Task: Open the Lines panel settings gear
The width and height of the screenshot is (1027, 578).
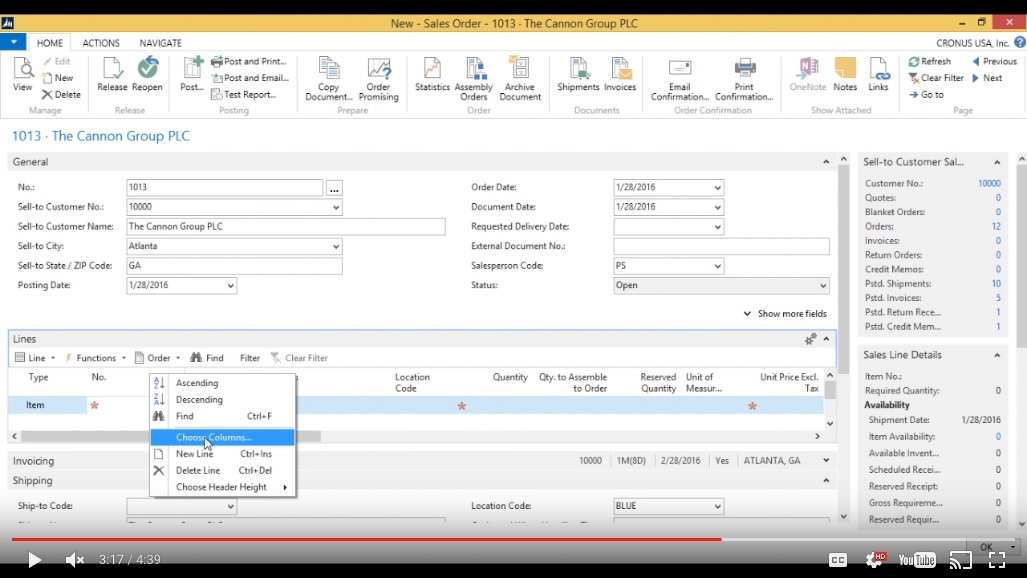Action: tap(810, 339)
